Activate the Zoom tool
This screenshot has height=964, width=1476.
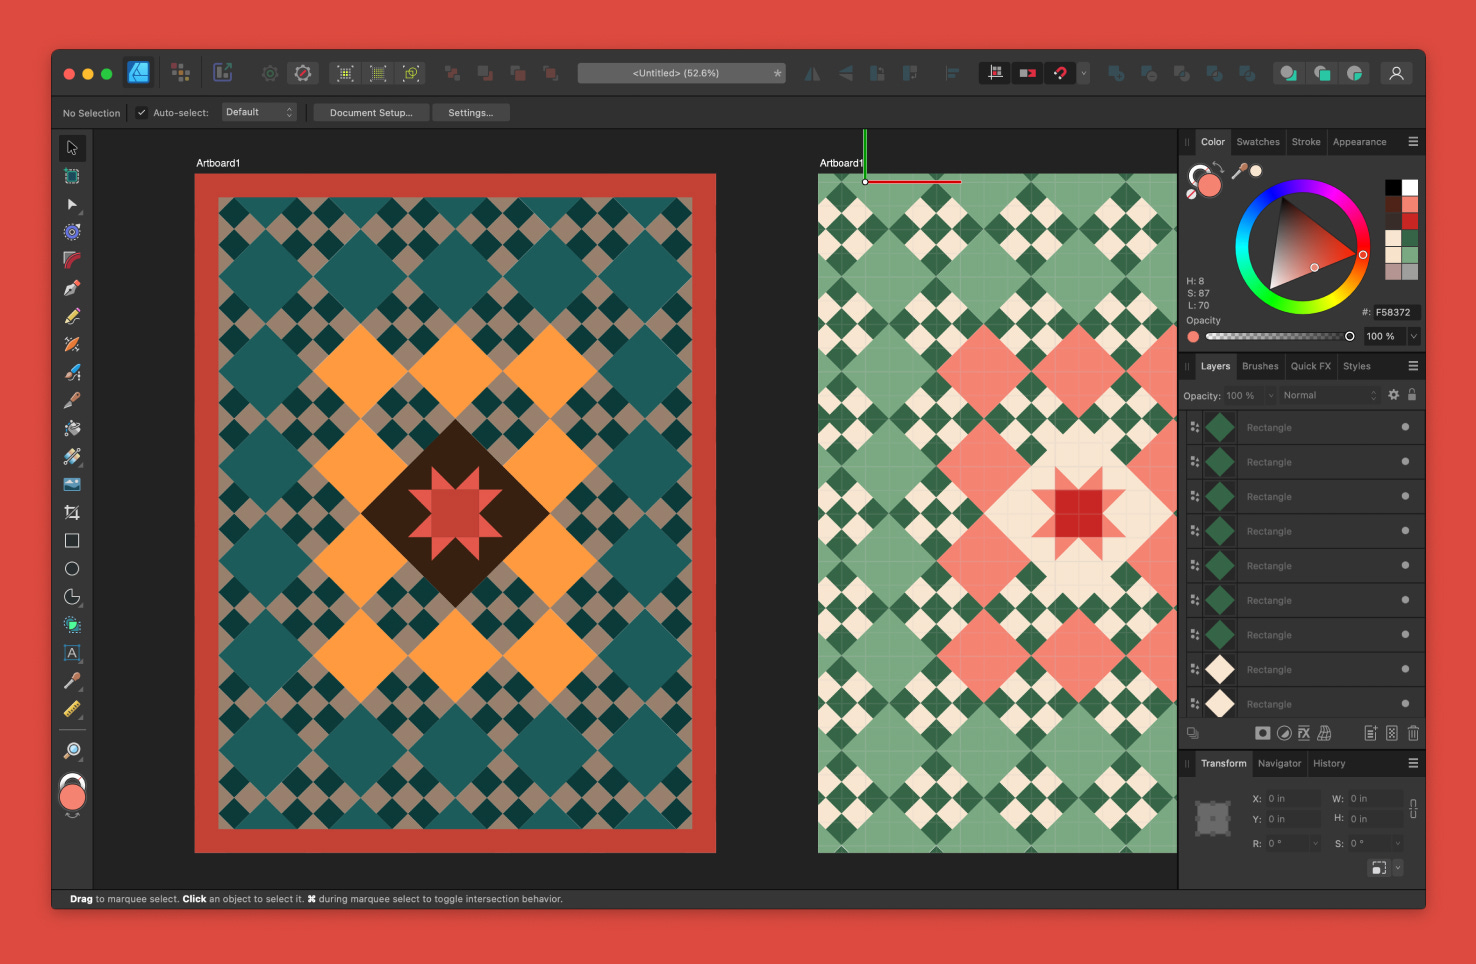(x=71, y=750)
